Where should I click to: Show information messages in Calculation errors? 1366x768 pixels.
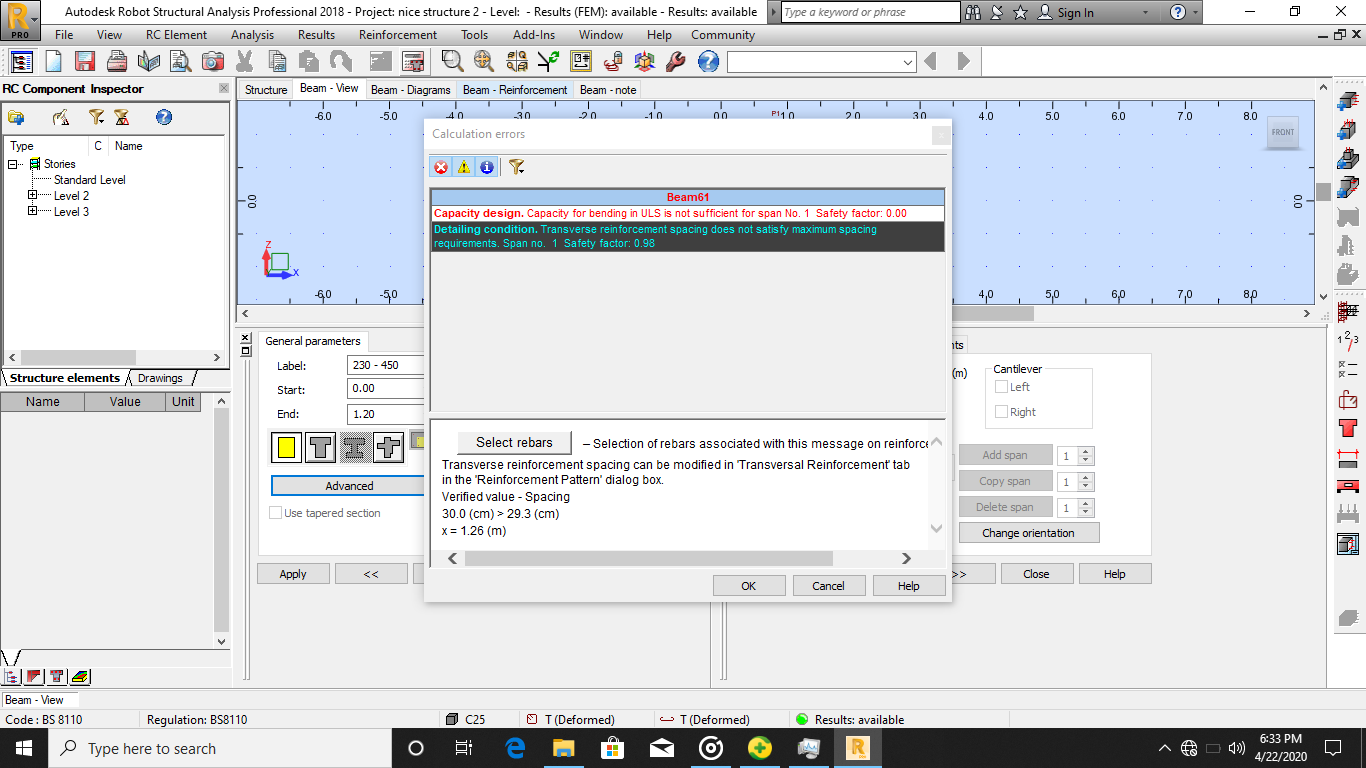pyautogui.click(x=485, y=167)
